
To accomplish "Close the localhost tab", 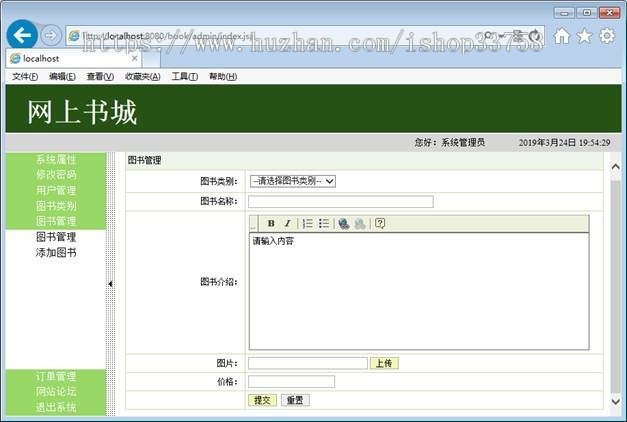I will [x=135, y=58].
